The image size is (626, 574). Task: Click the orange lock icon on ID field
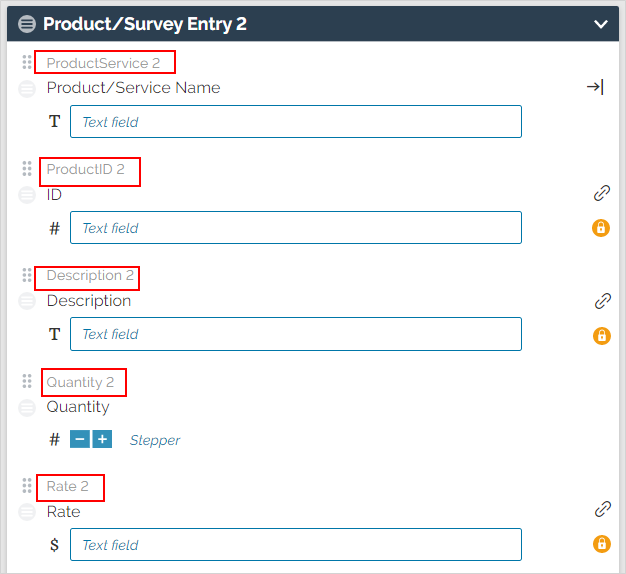pyautogui.click(x=601, y=228)
